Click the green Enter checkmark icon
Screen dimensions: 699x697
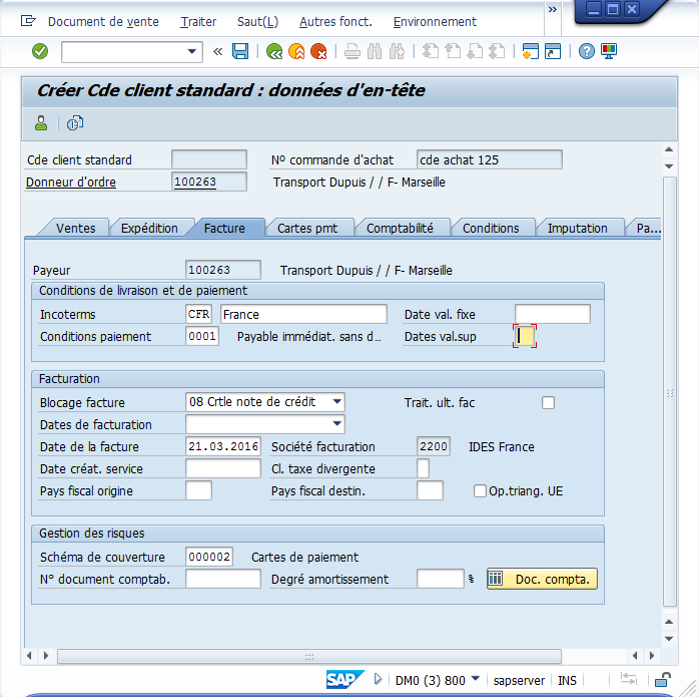click(x=40, y=51)
